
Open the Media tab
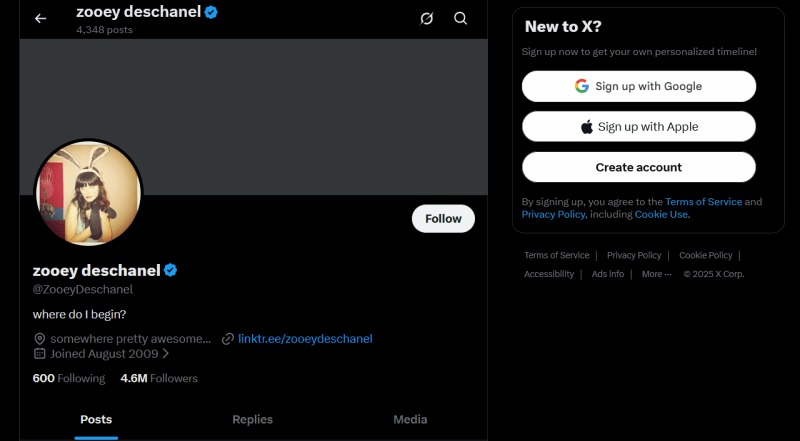[x=410, y=420]
